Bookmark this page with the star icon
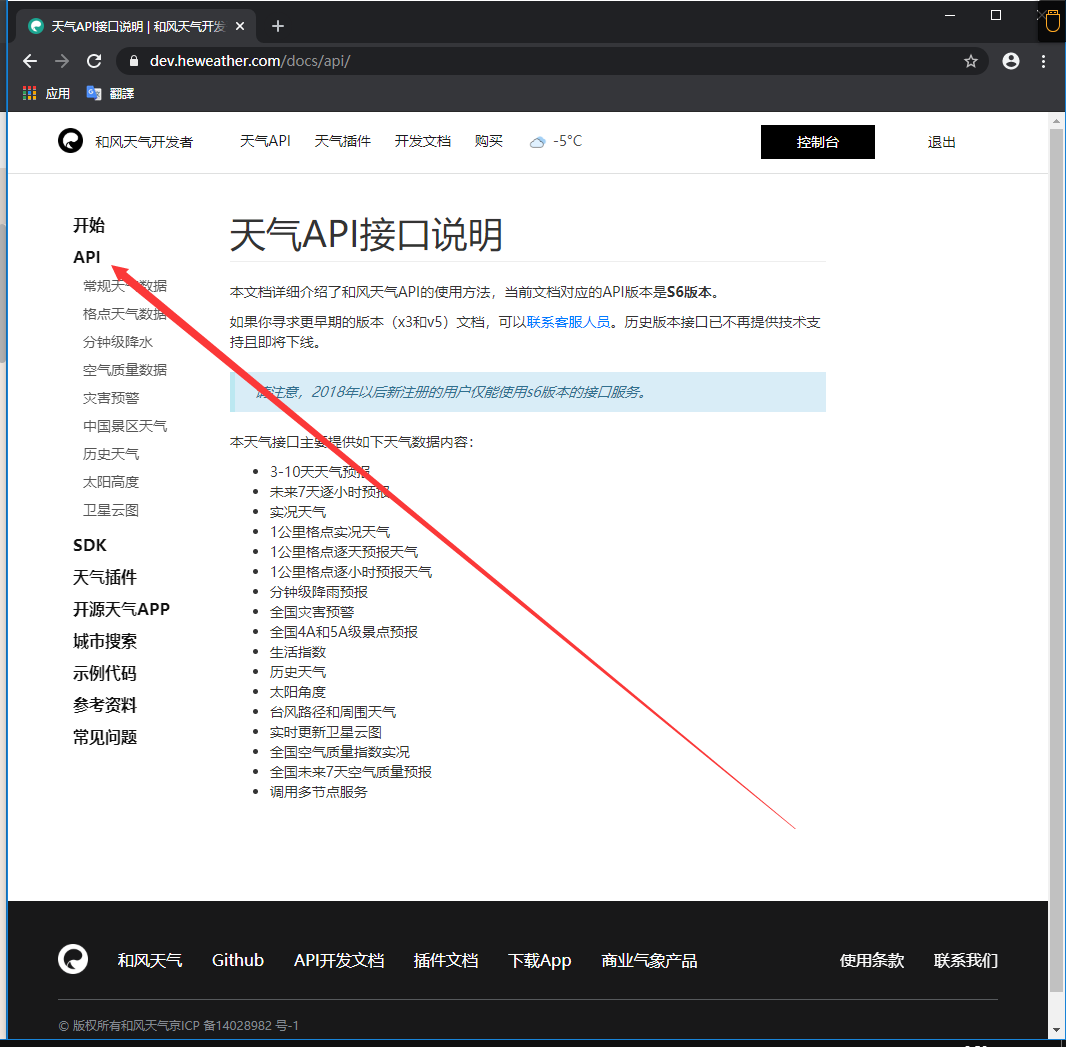 [970, 61]
